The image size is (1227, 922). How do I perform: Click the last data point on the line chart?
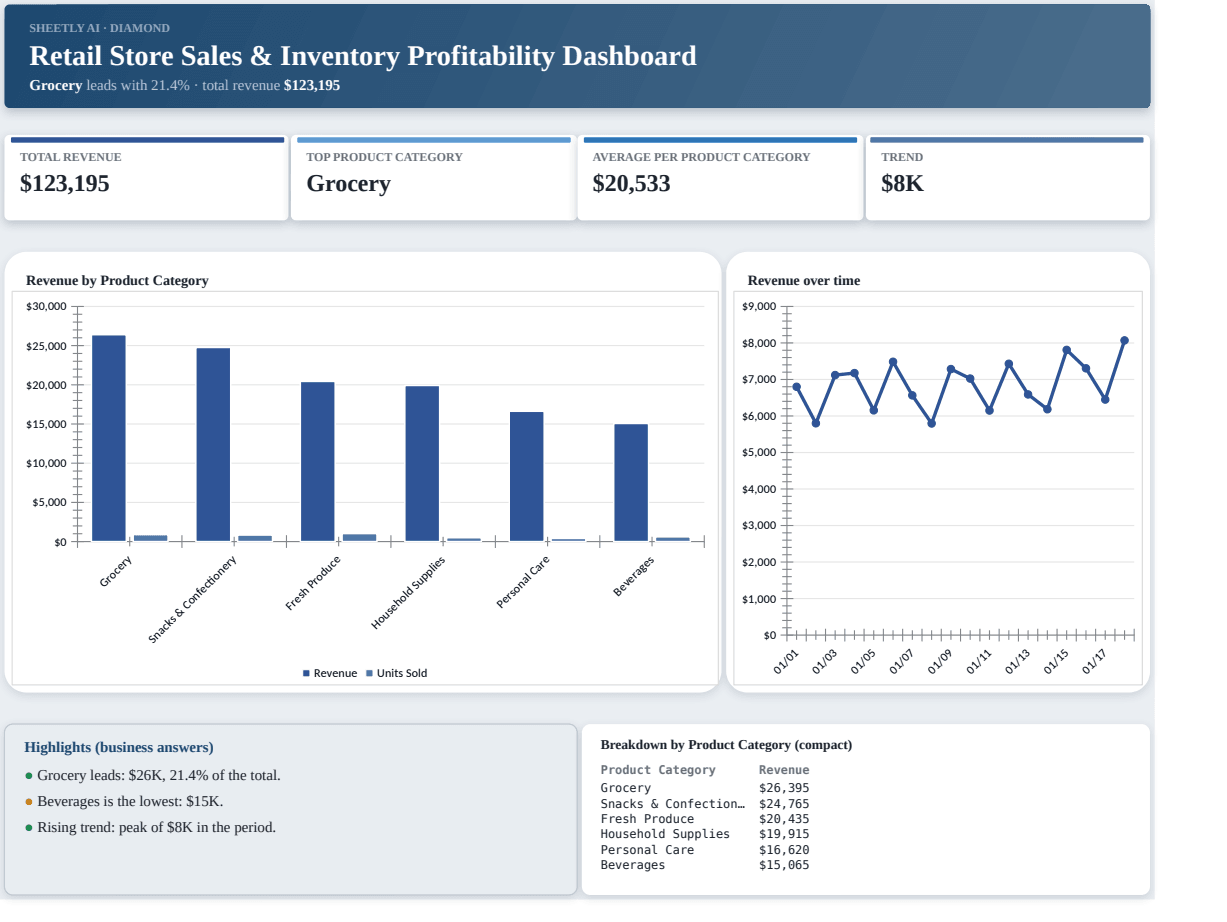click(1124, 340)
